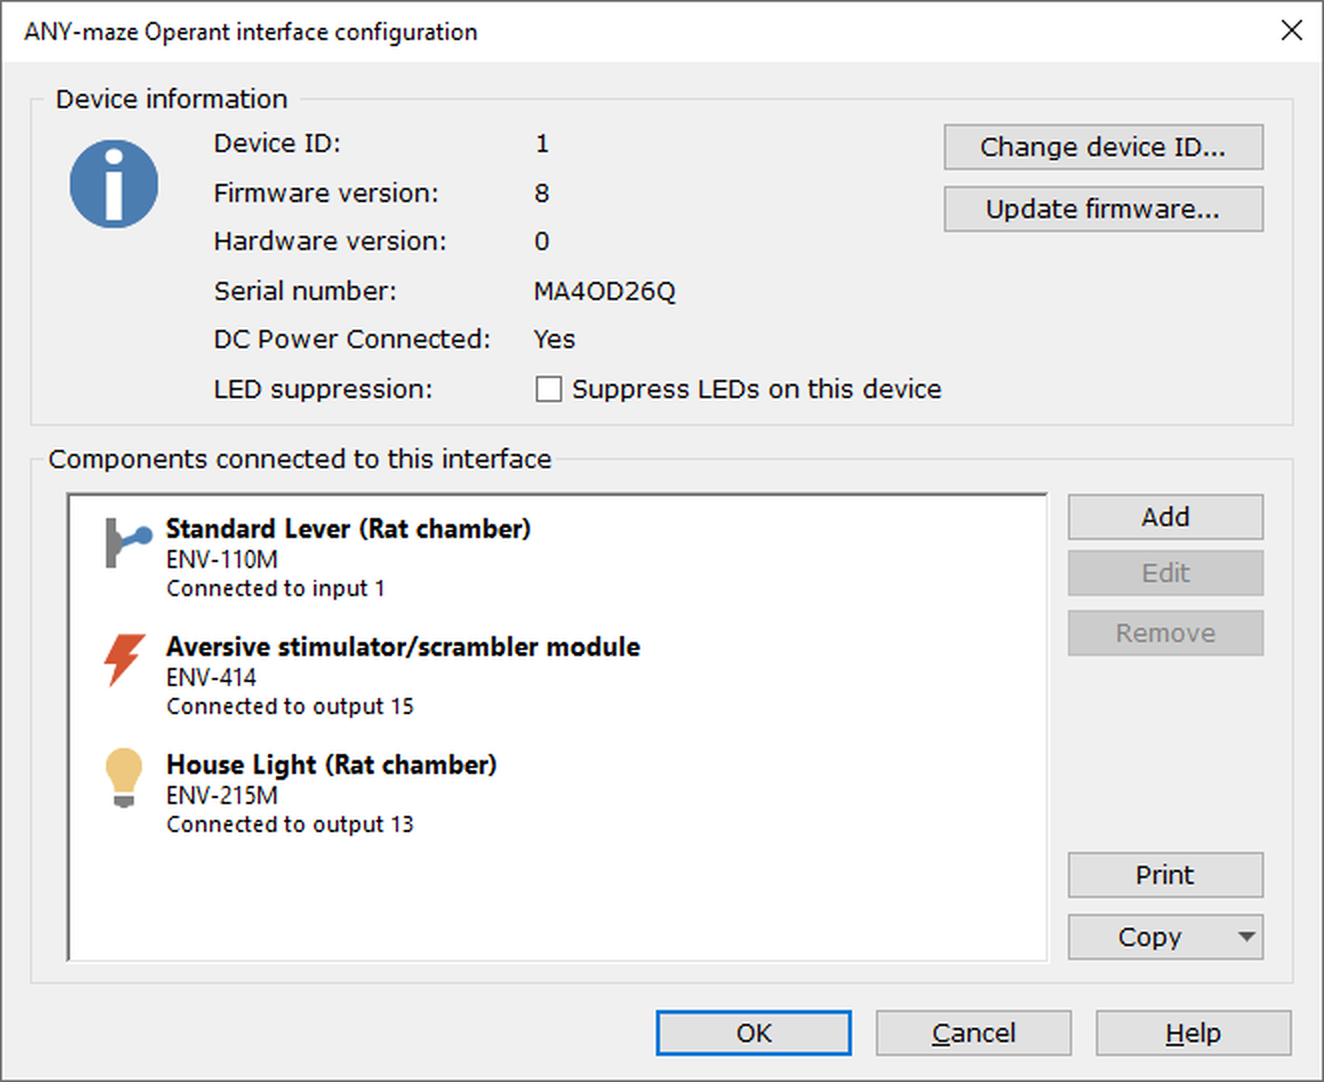1324x1082 pixels.
Task: Expand the Copy button dropdown arrow
Action: click(1246, 937)
